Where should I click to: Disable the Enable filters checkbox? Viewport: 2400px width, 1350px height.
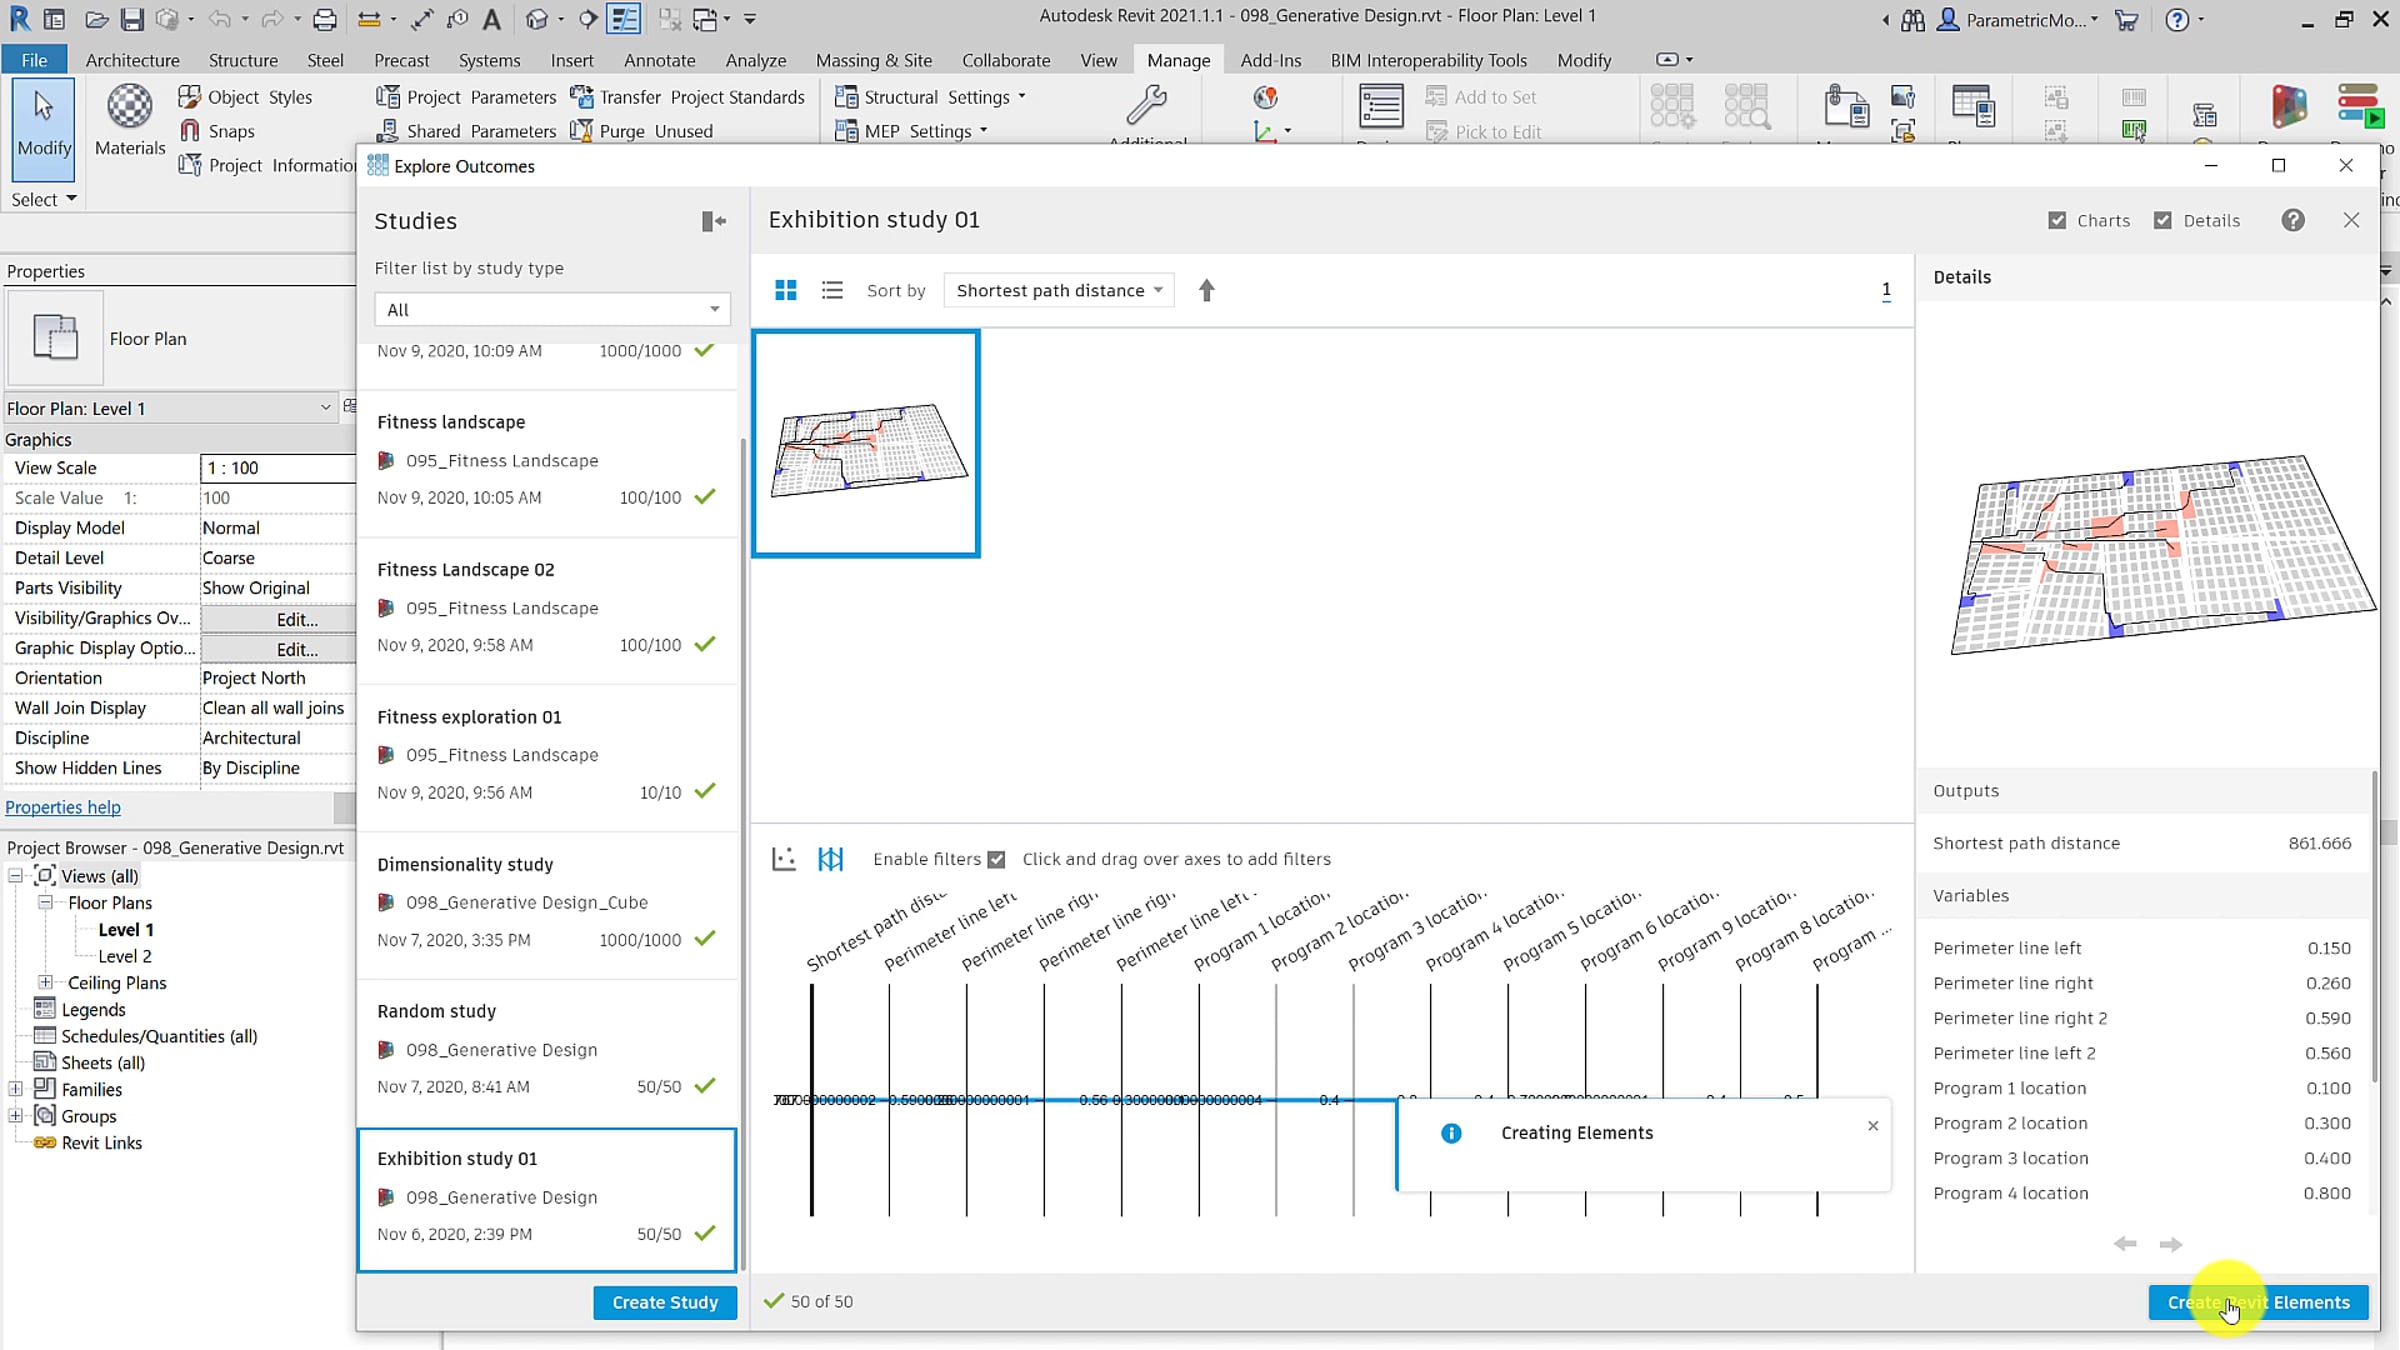(996, 859)
